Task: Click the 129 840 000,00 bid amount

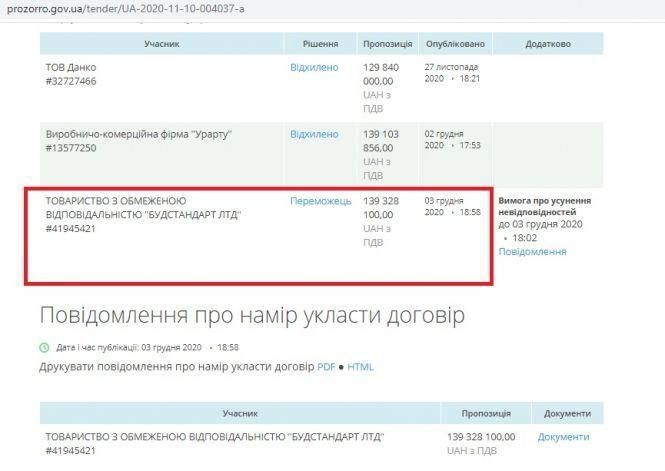Action: coord(380,74)
